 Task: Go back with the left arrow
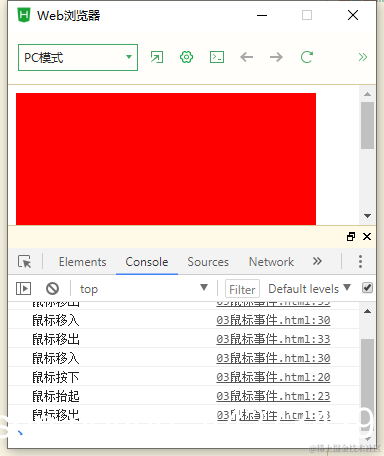(x=246, y=57)
